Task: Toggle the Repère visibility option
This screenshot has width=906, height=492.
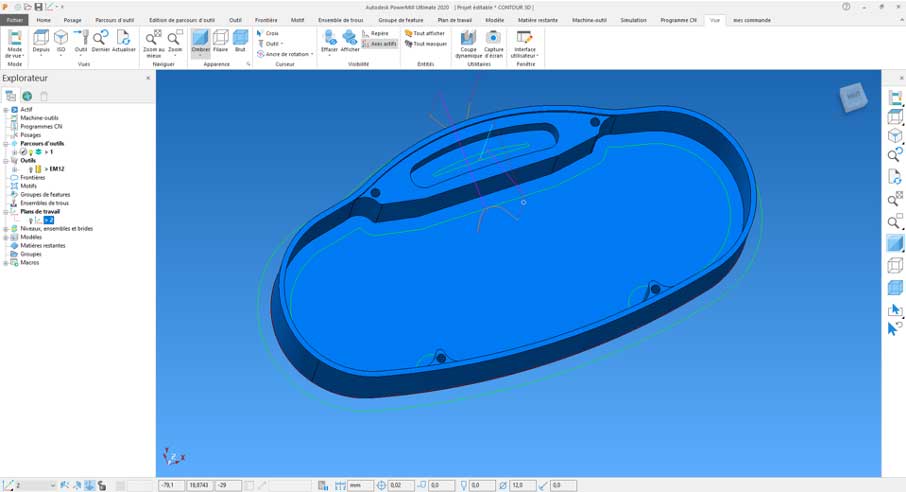Action: [376, 33]
